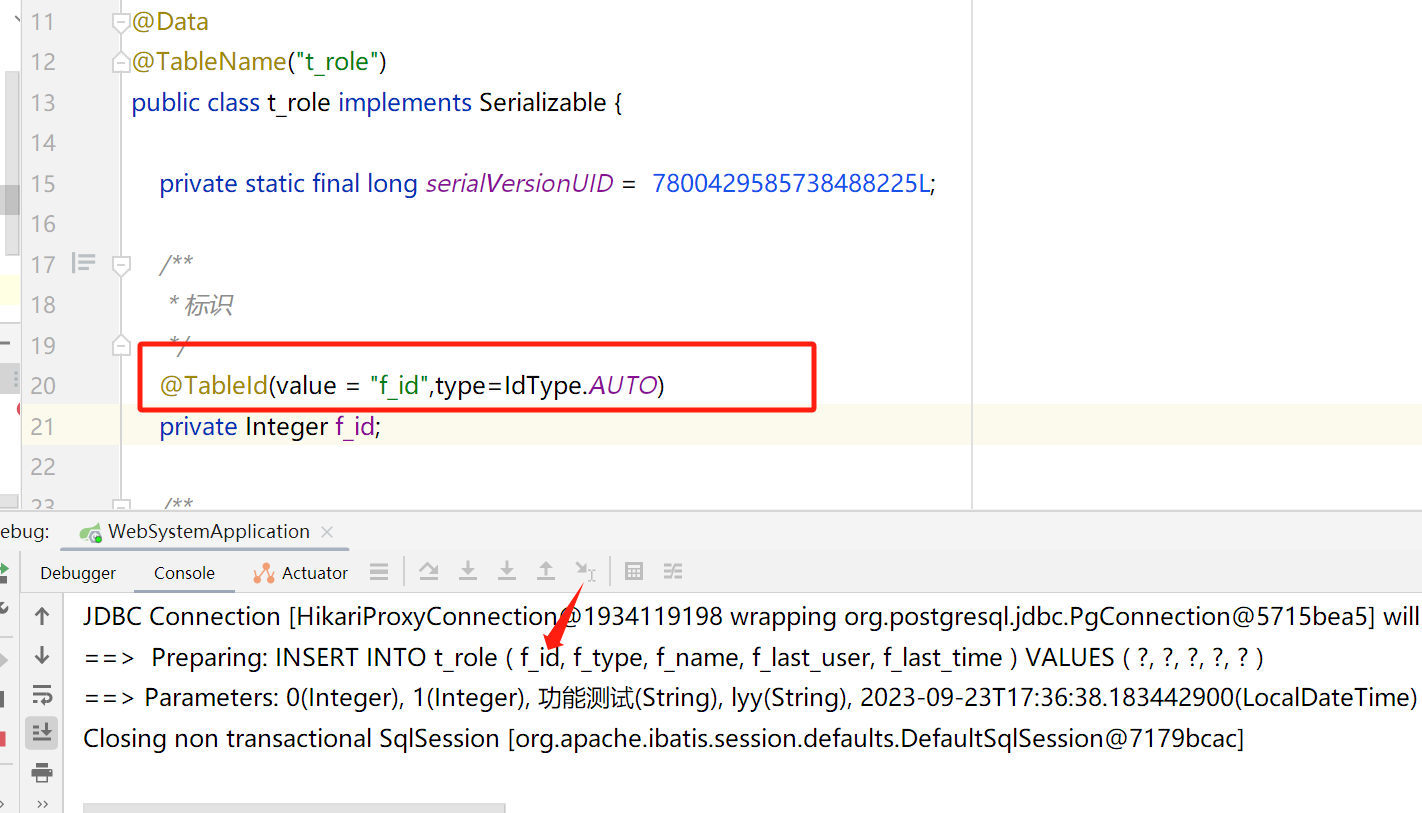This screenshot has height=813, width=1422.
Task: Click the console horizontal scrollbar
Action: pyautogui.click(x=294, y=807)
